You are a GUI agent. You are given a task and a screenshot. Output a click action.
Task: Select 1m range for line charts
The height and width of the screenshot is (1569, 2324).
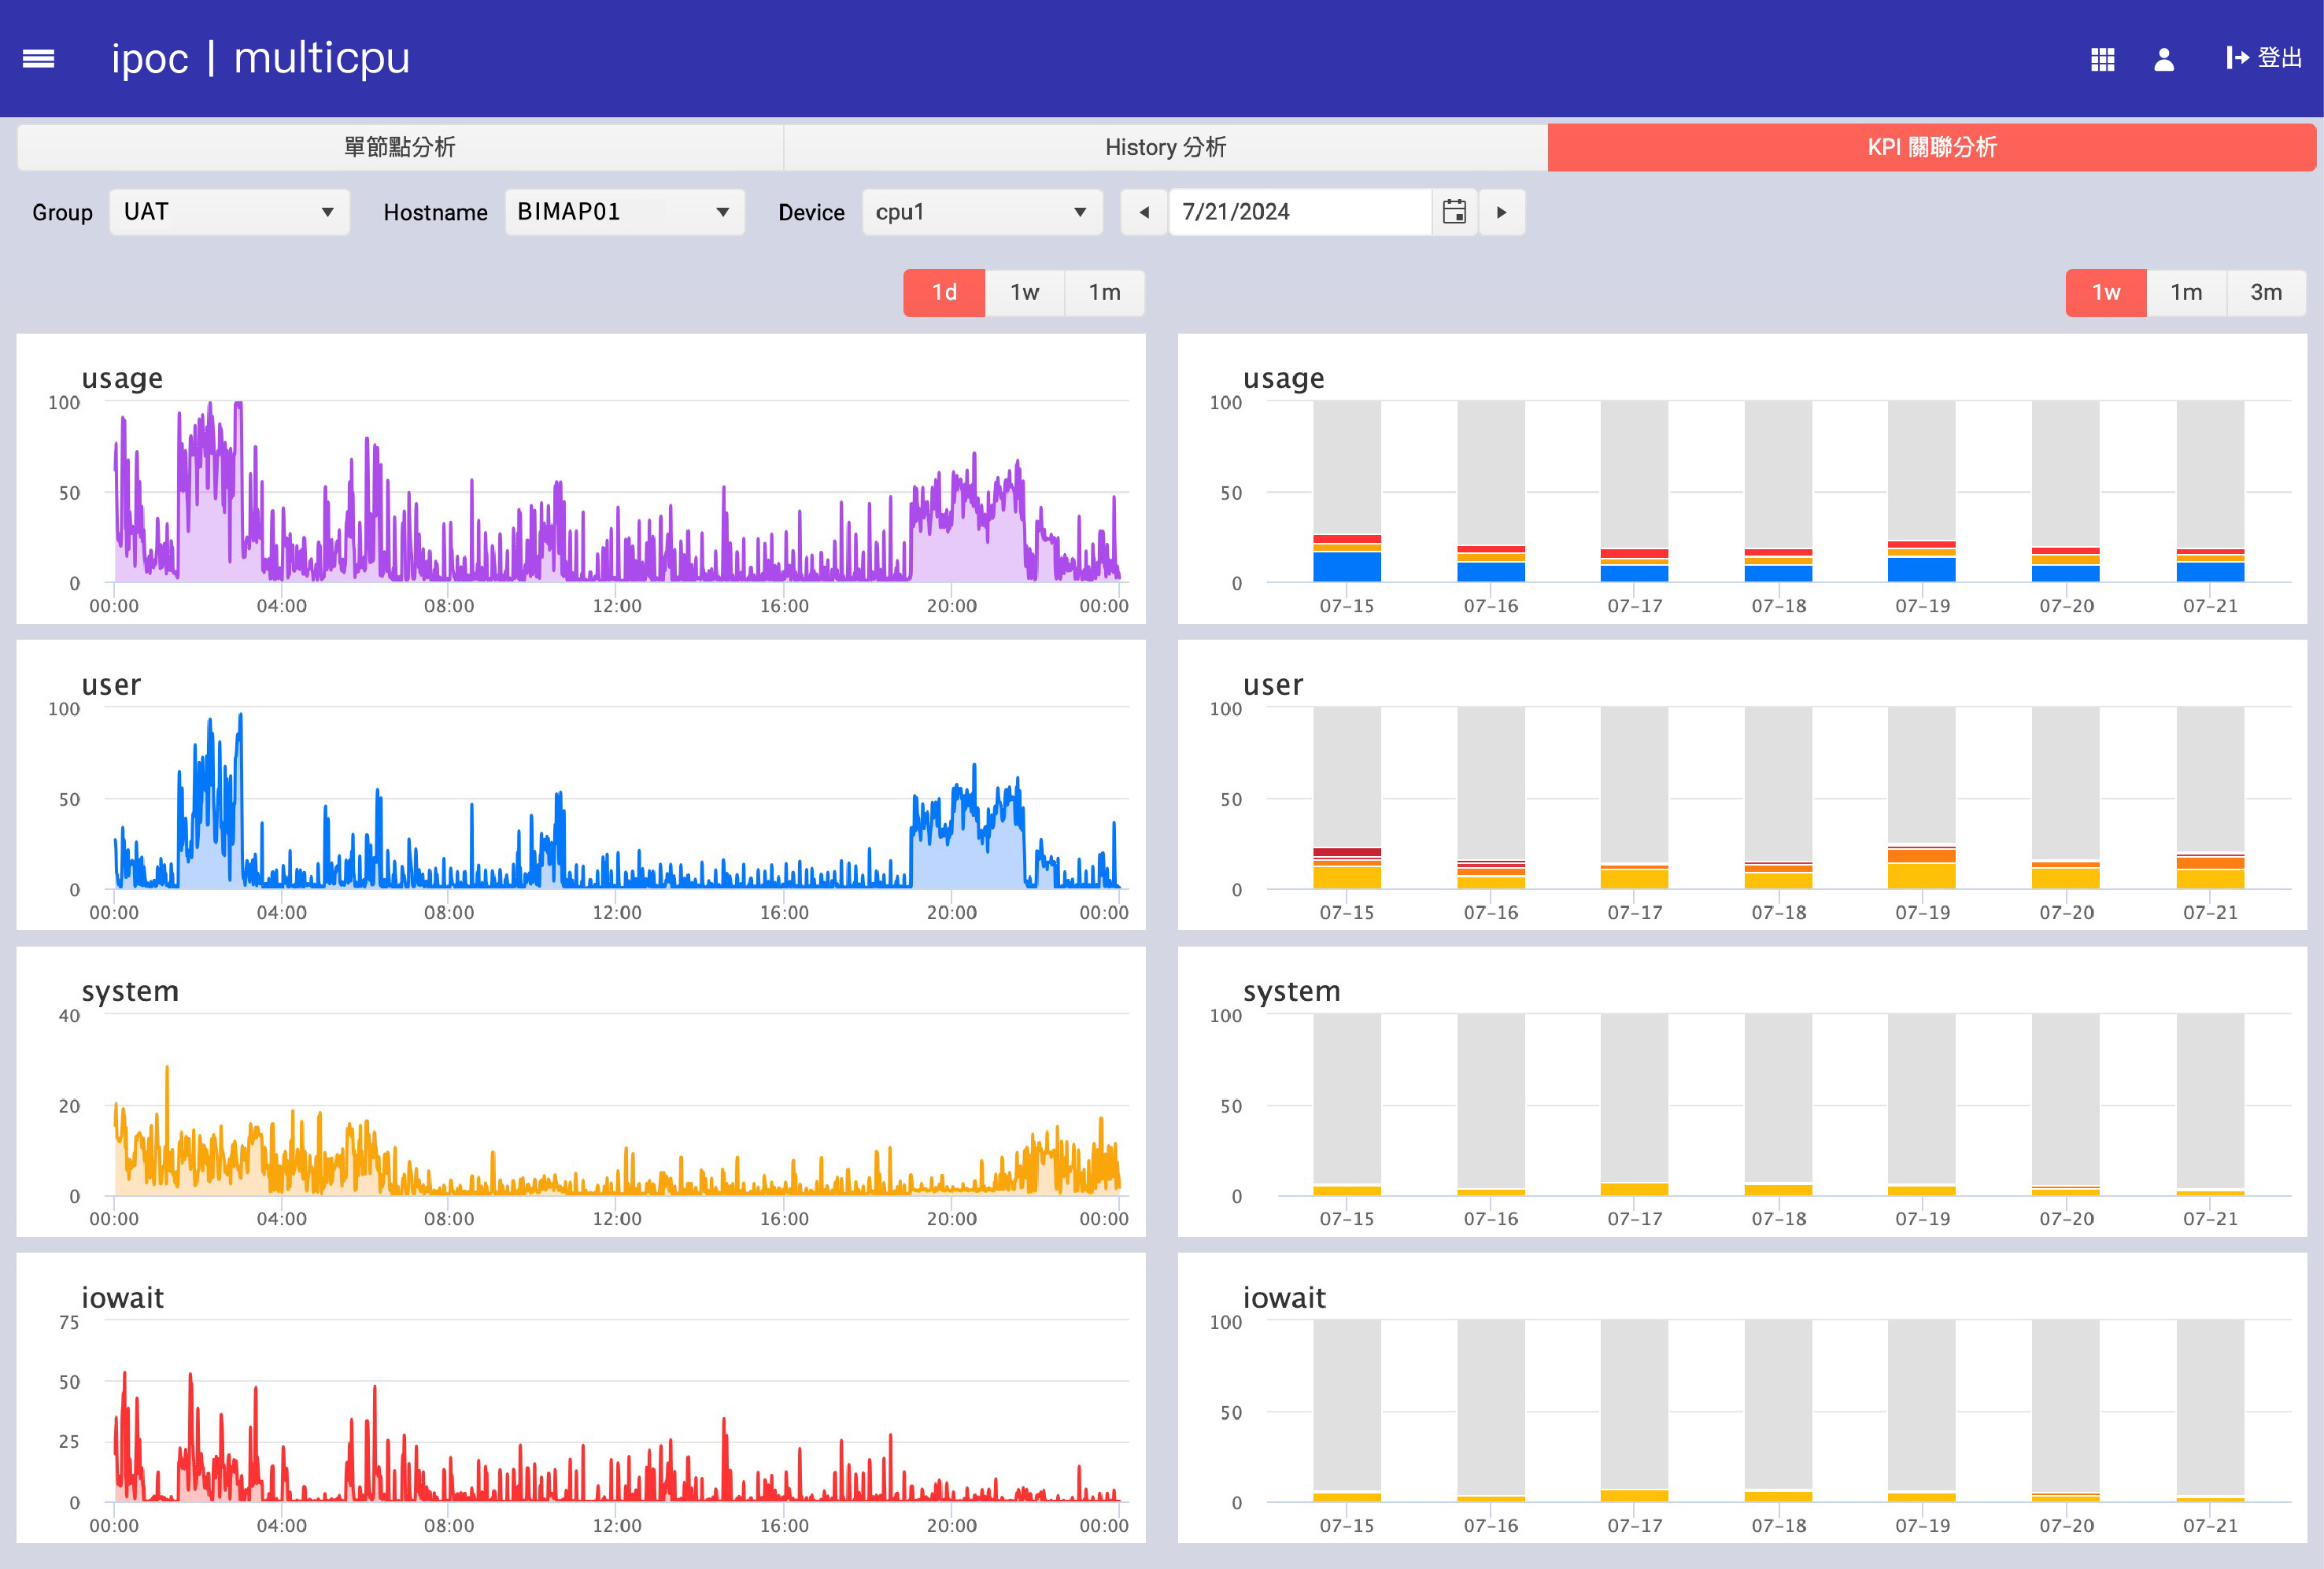click(x=1105, y=292)
